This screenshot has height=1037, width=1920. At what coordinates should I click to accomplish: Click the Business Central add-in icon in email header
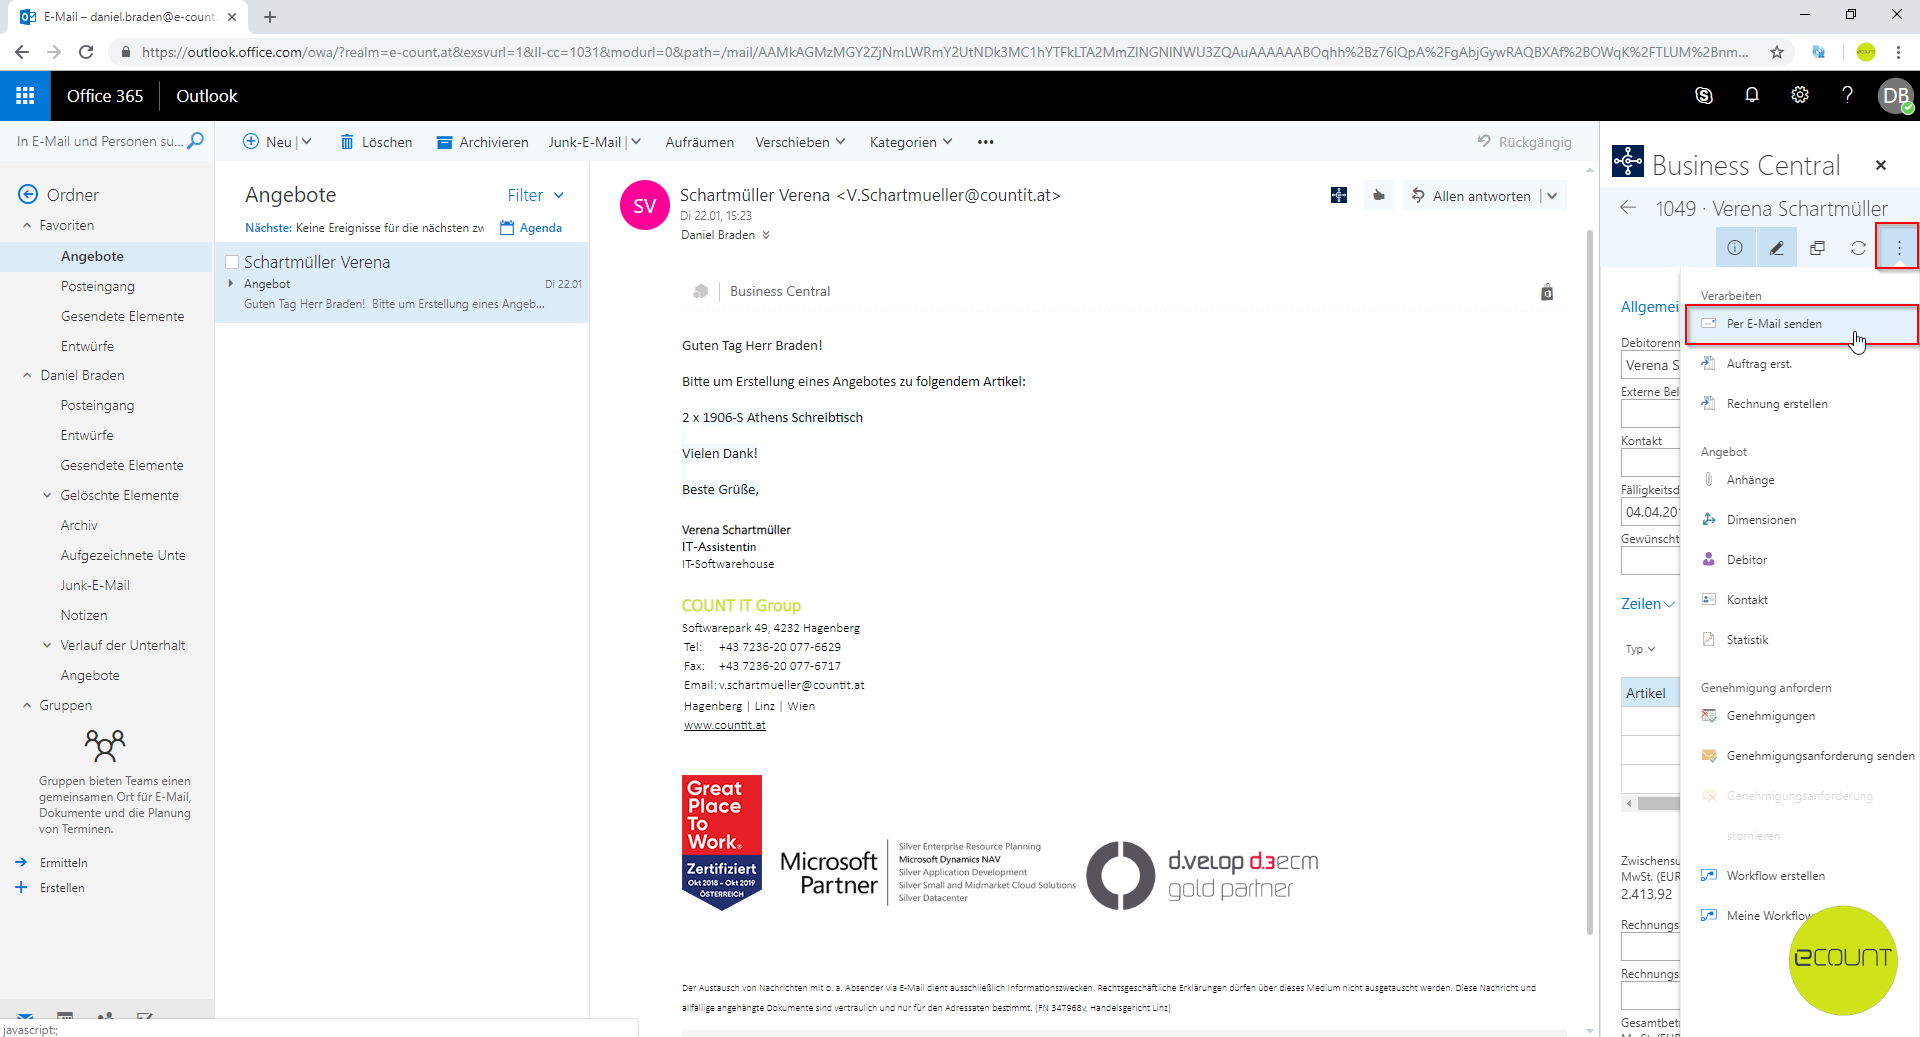[1339, 195]
